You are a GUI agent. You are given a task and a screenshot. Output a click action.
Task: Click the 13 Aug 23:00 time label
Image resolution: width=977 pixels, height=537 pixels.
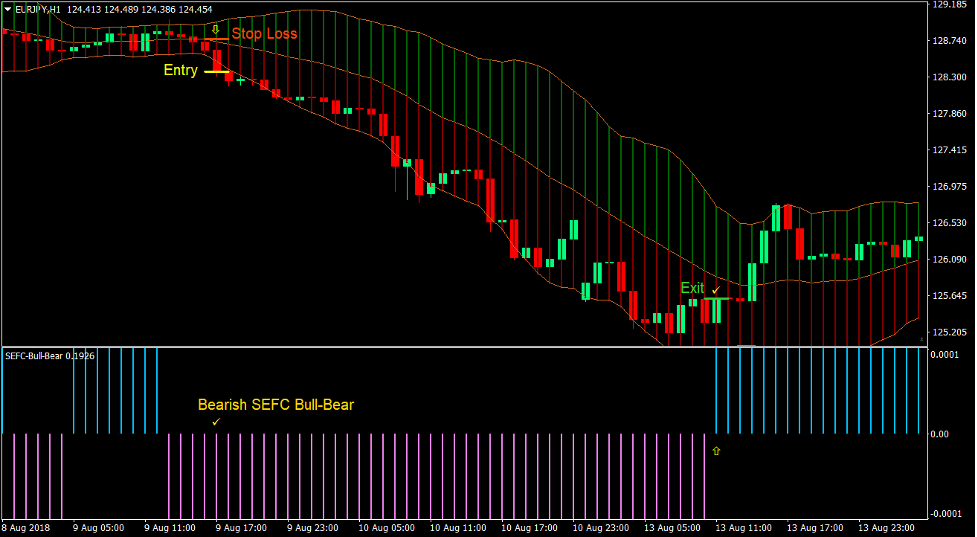click(x=886, y=528)
